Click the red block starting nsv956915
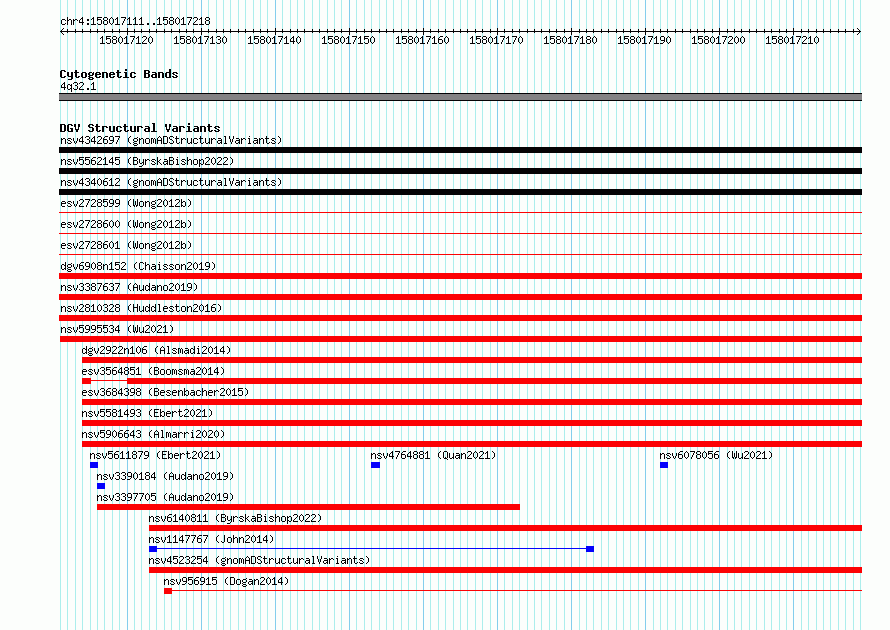This screenshot has width=890, height=630. [x=168, y=591]
